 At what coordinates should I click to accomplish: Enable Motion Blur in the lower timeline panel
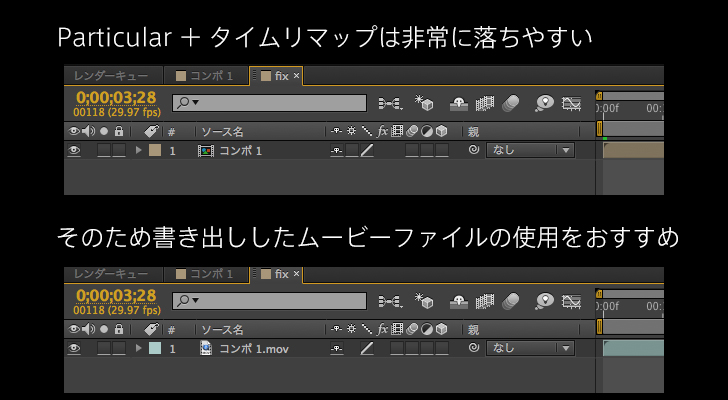pyautogui.click(x=511, y=299)
